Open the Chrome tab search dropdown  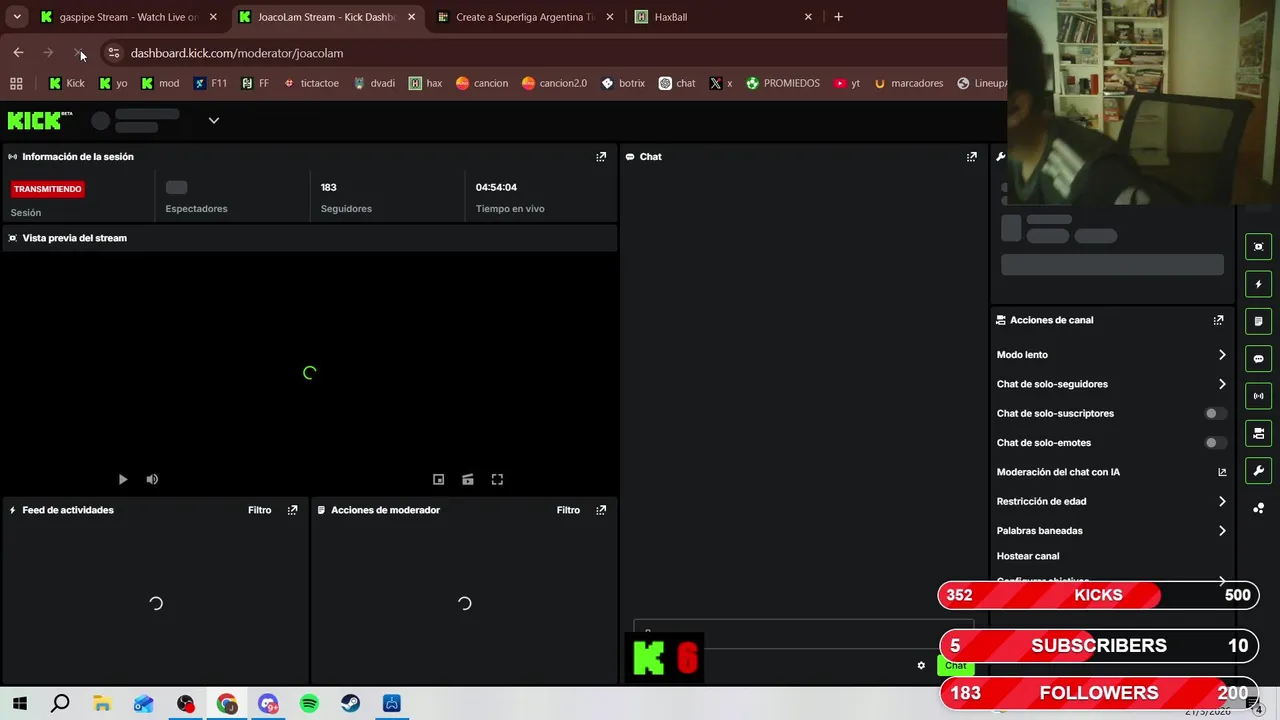[x=17, y=17]
